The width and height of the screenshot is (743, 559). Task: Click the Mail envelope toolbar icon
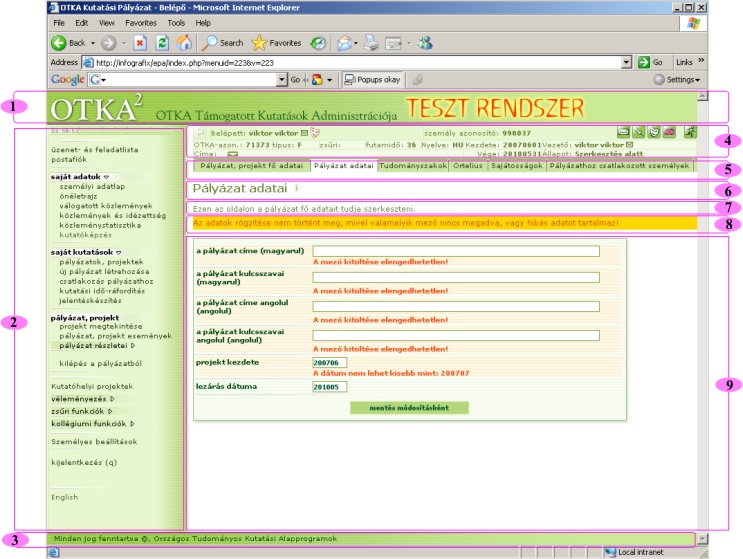344,43
